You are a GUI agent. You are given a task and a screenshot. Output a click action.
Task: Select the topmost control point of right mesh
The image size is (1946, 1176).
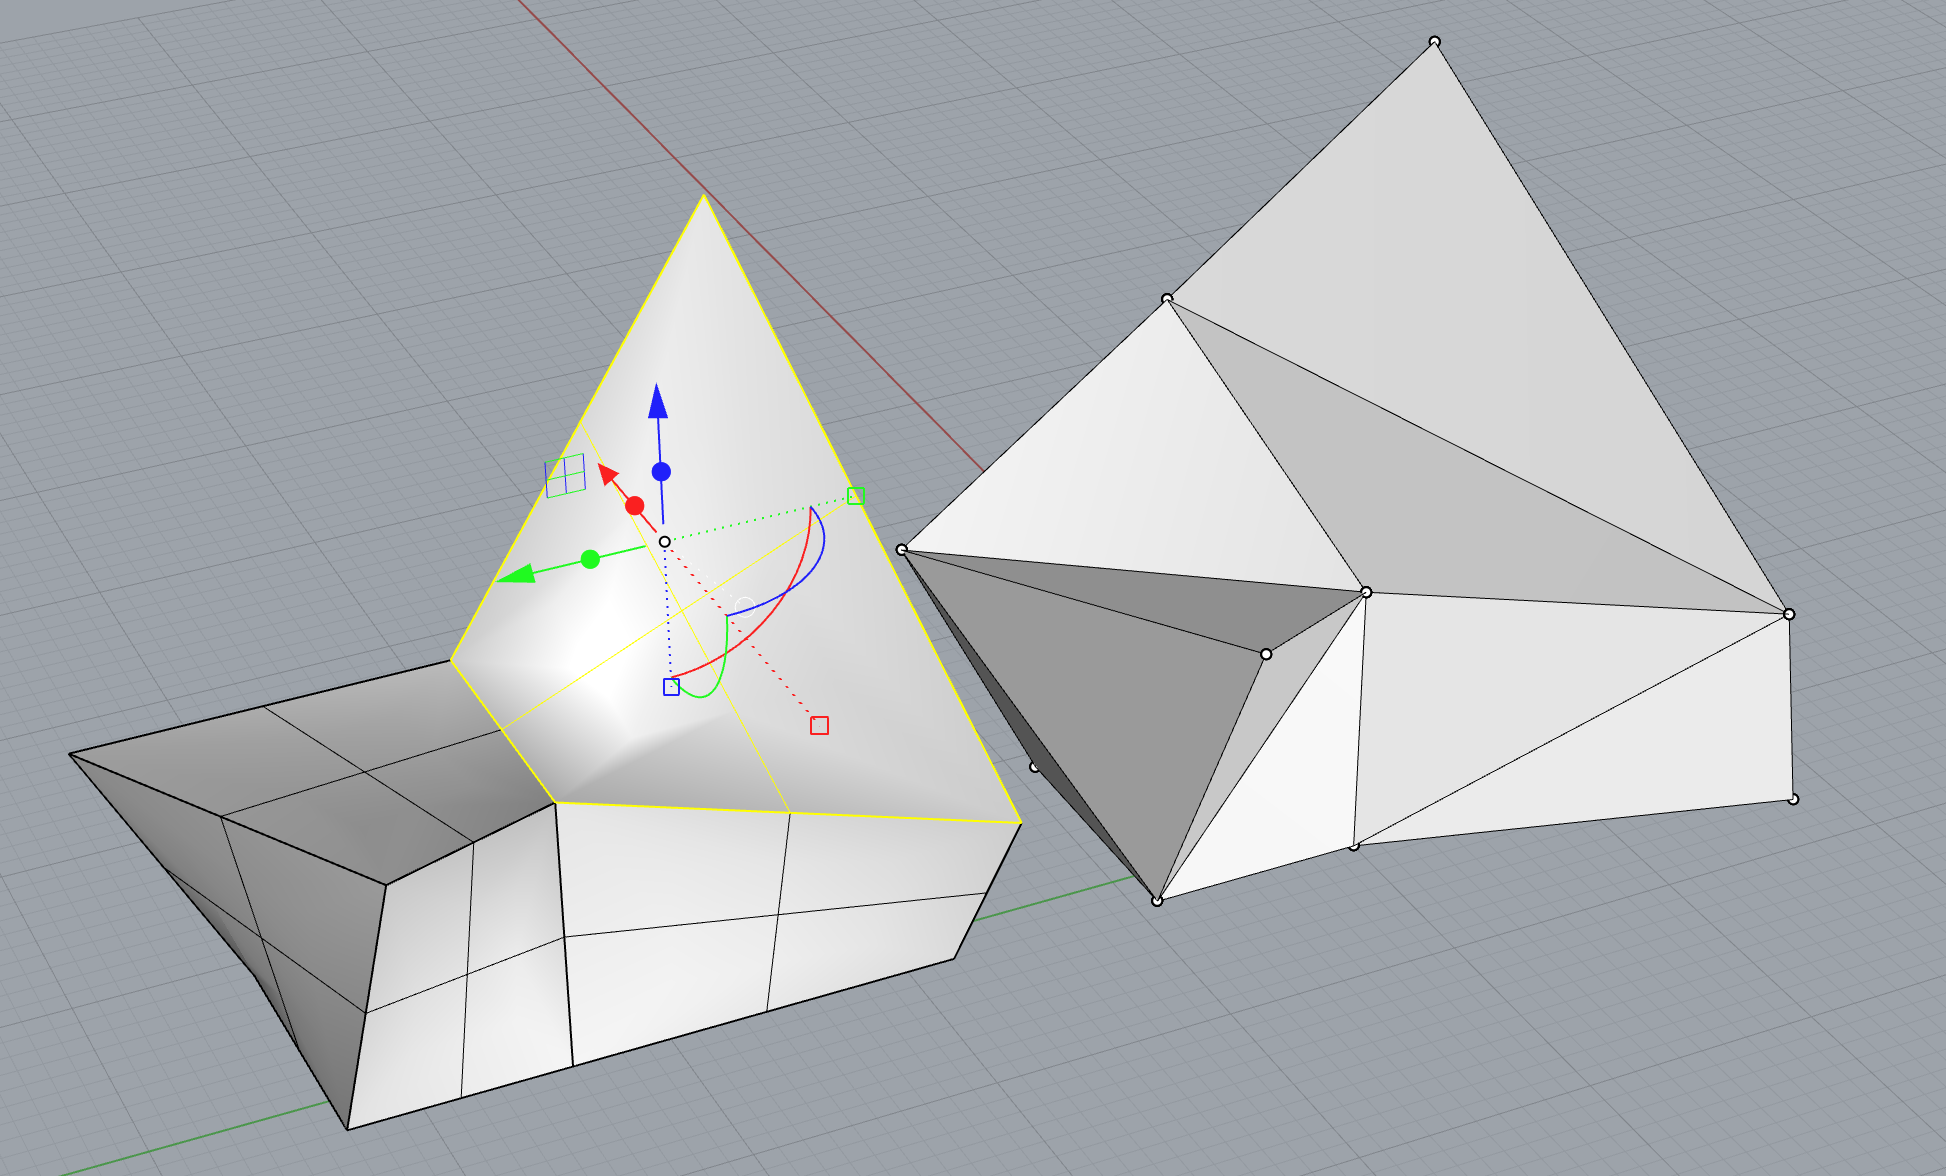pyautogui.click(x=1435, y=42)
